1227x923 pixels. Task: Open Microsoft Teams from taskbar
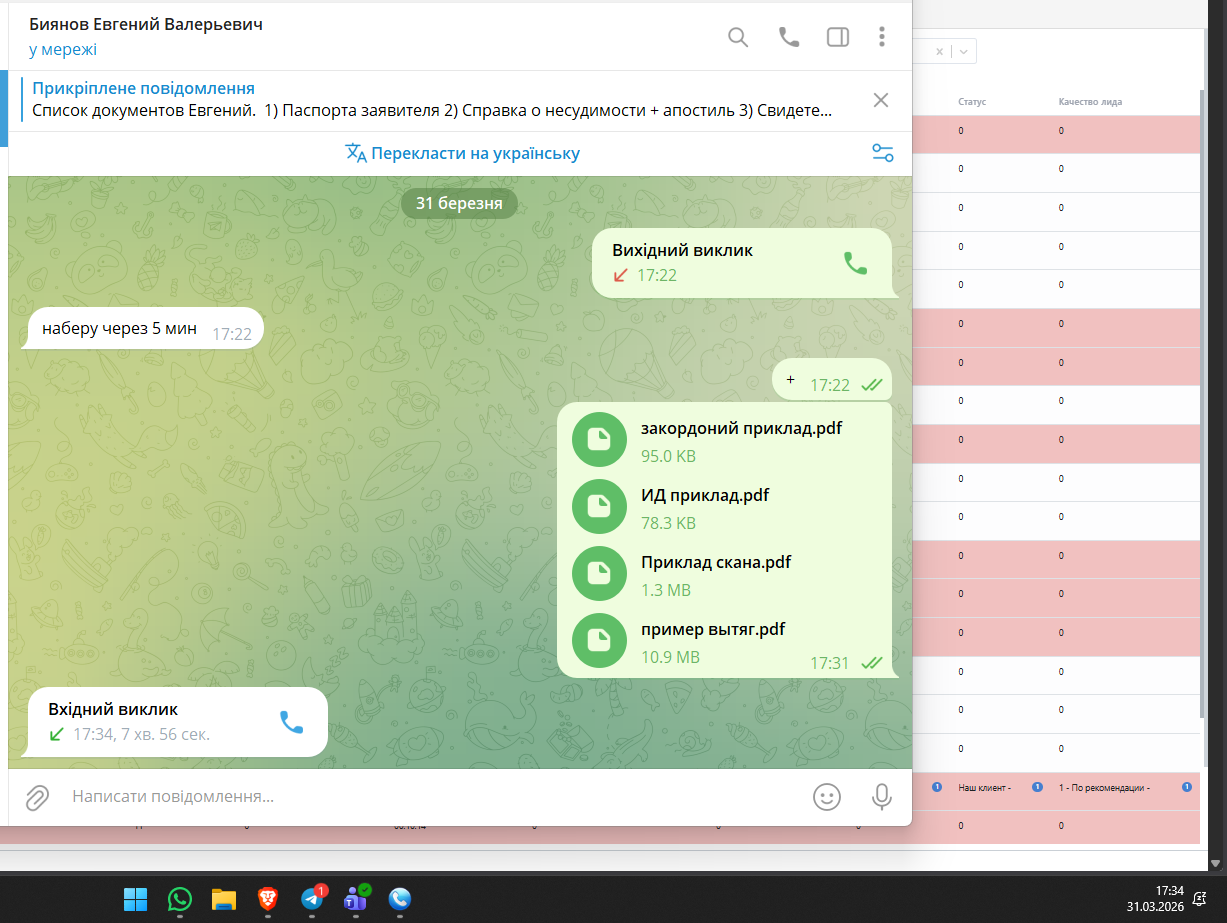tap(355, 899)
